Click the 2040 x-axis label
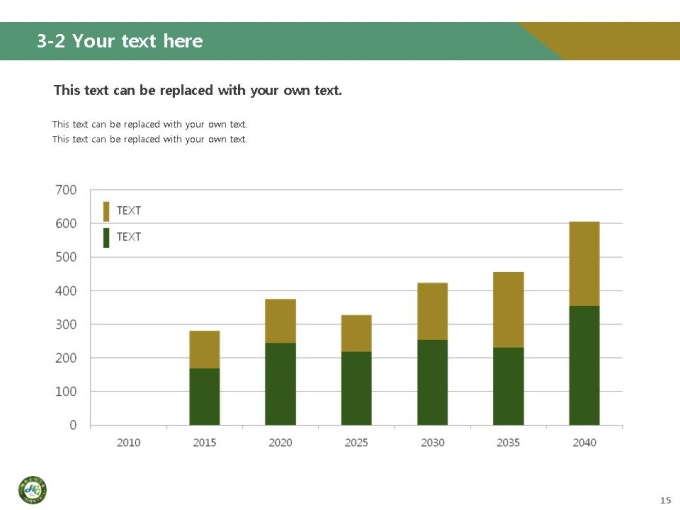This screenshot has height=510, width=680. click(x=585, y=443)
